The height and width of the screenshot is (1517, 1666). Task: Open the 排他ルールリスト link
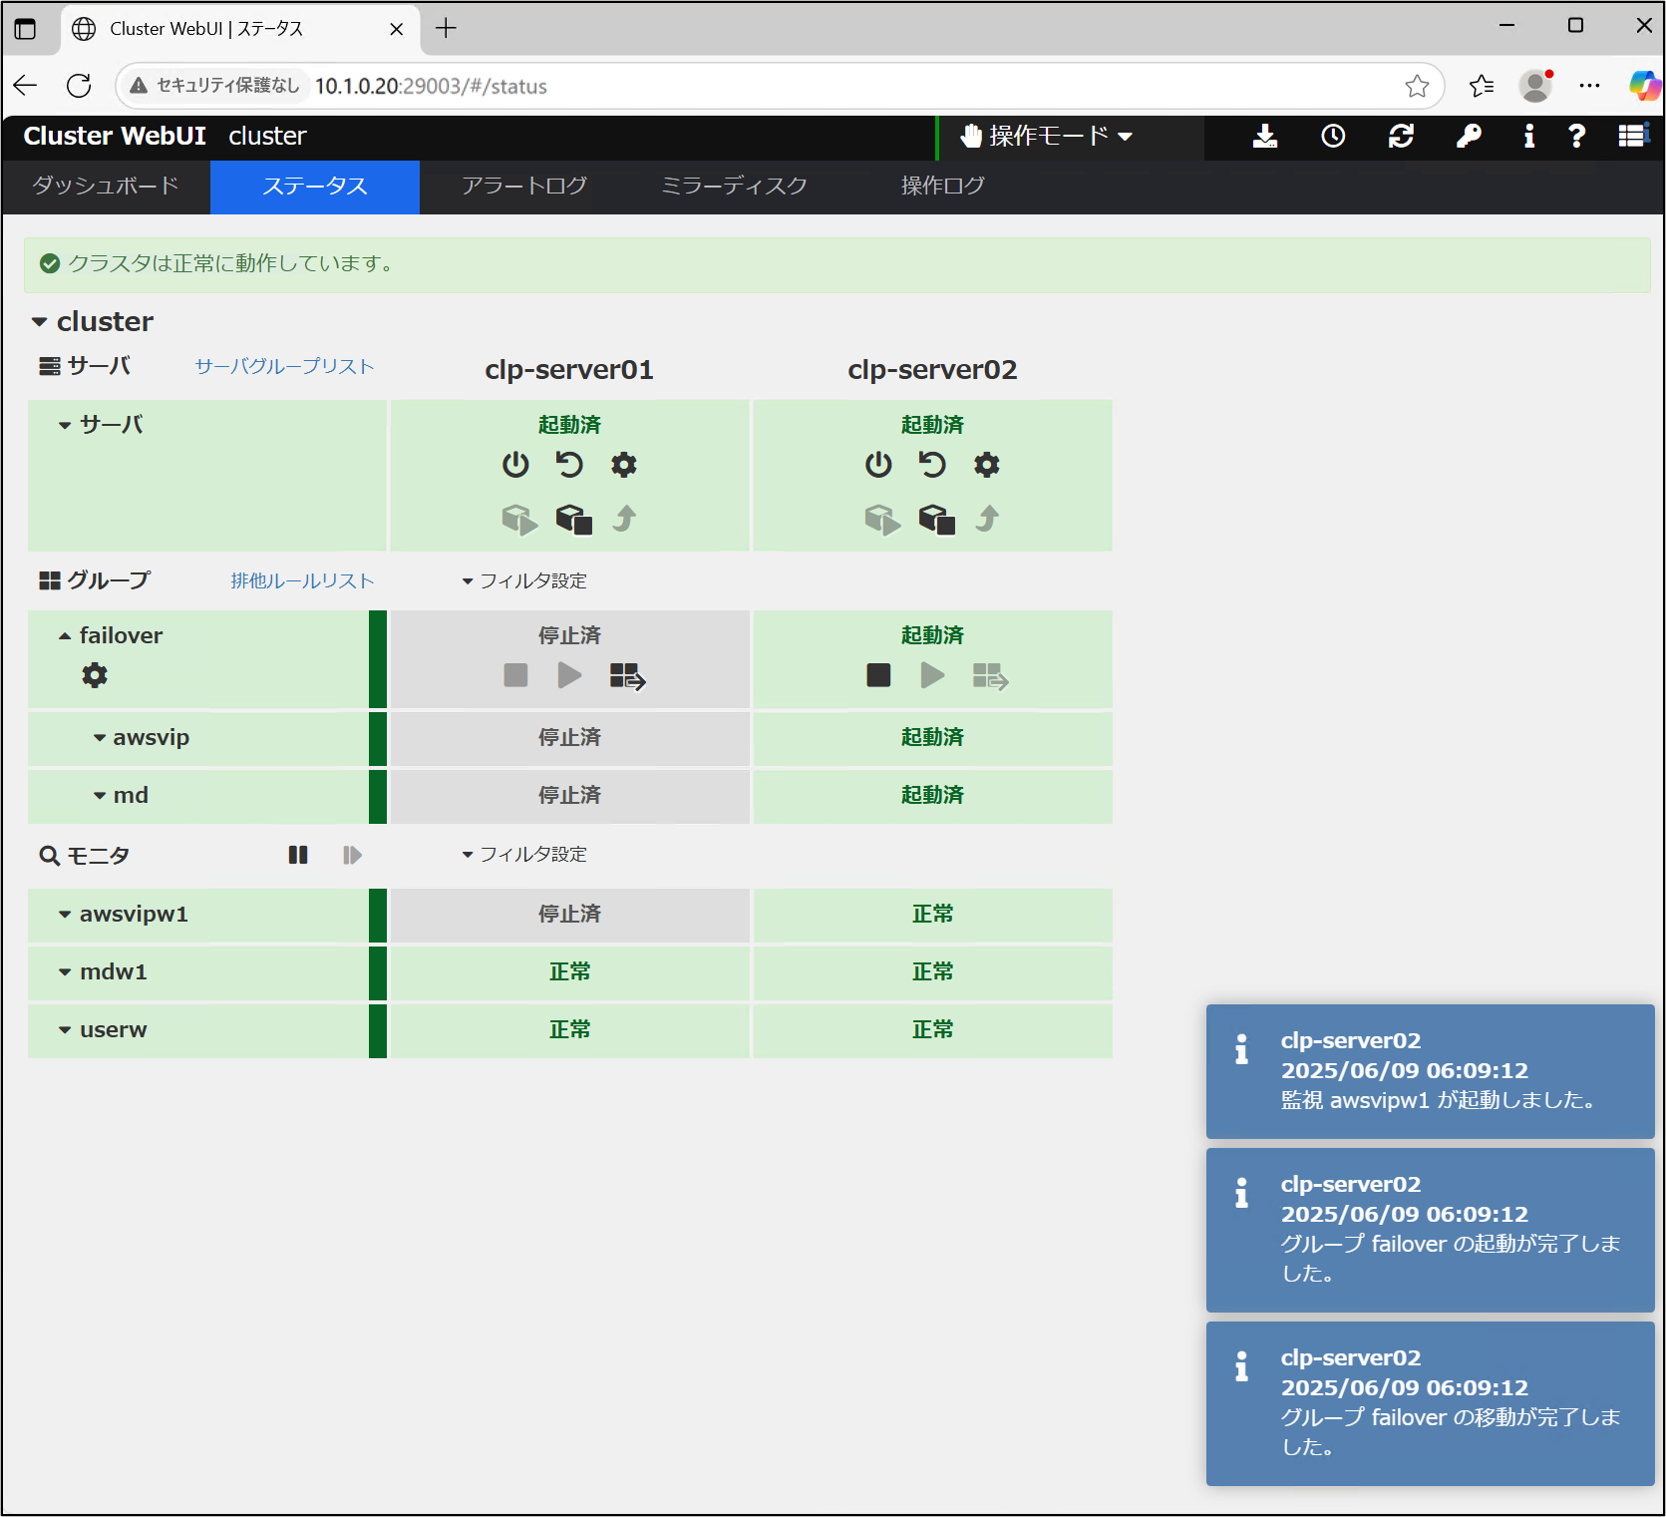pyautogui.click(x=302, y=581)
